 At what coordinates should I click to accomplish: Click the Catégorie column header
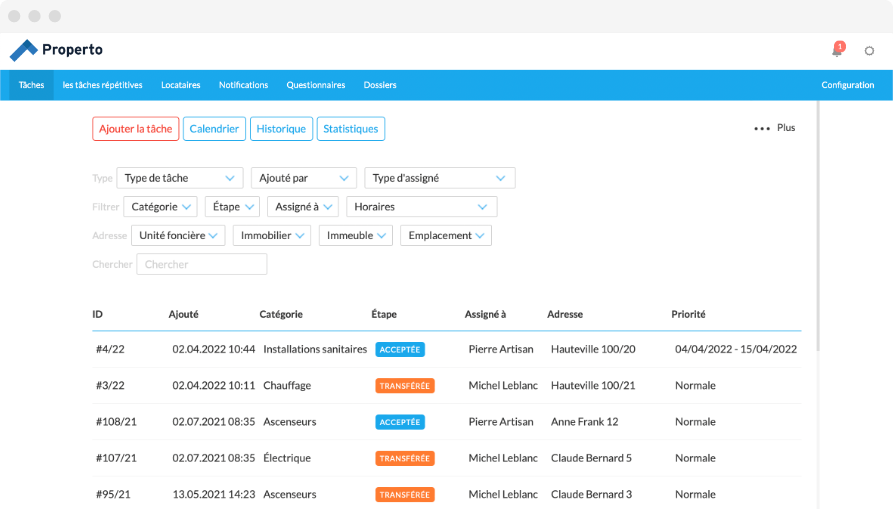point(281,314)
